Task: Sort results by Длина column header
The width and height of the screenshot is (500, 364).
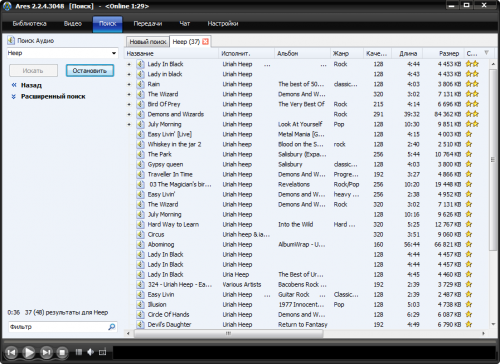Action: click(407, 53)
